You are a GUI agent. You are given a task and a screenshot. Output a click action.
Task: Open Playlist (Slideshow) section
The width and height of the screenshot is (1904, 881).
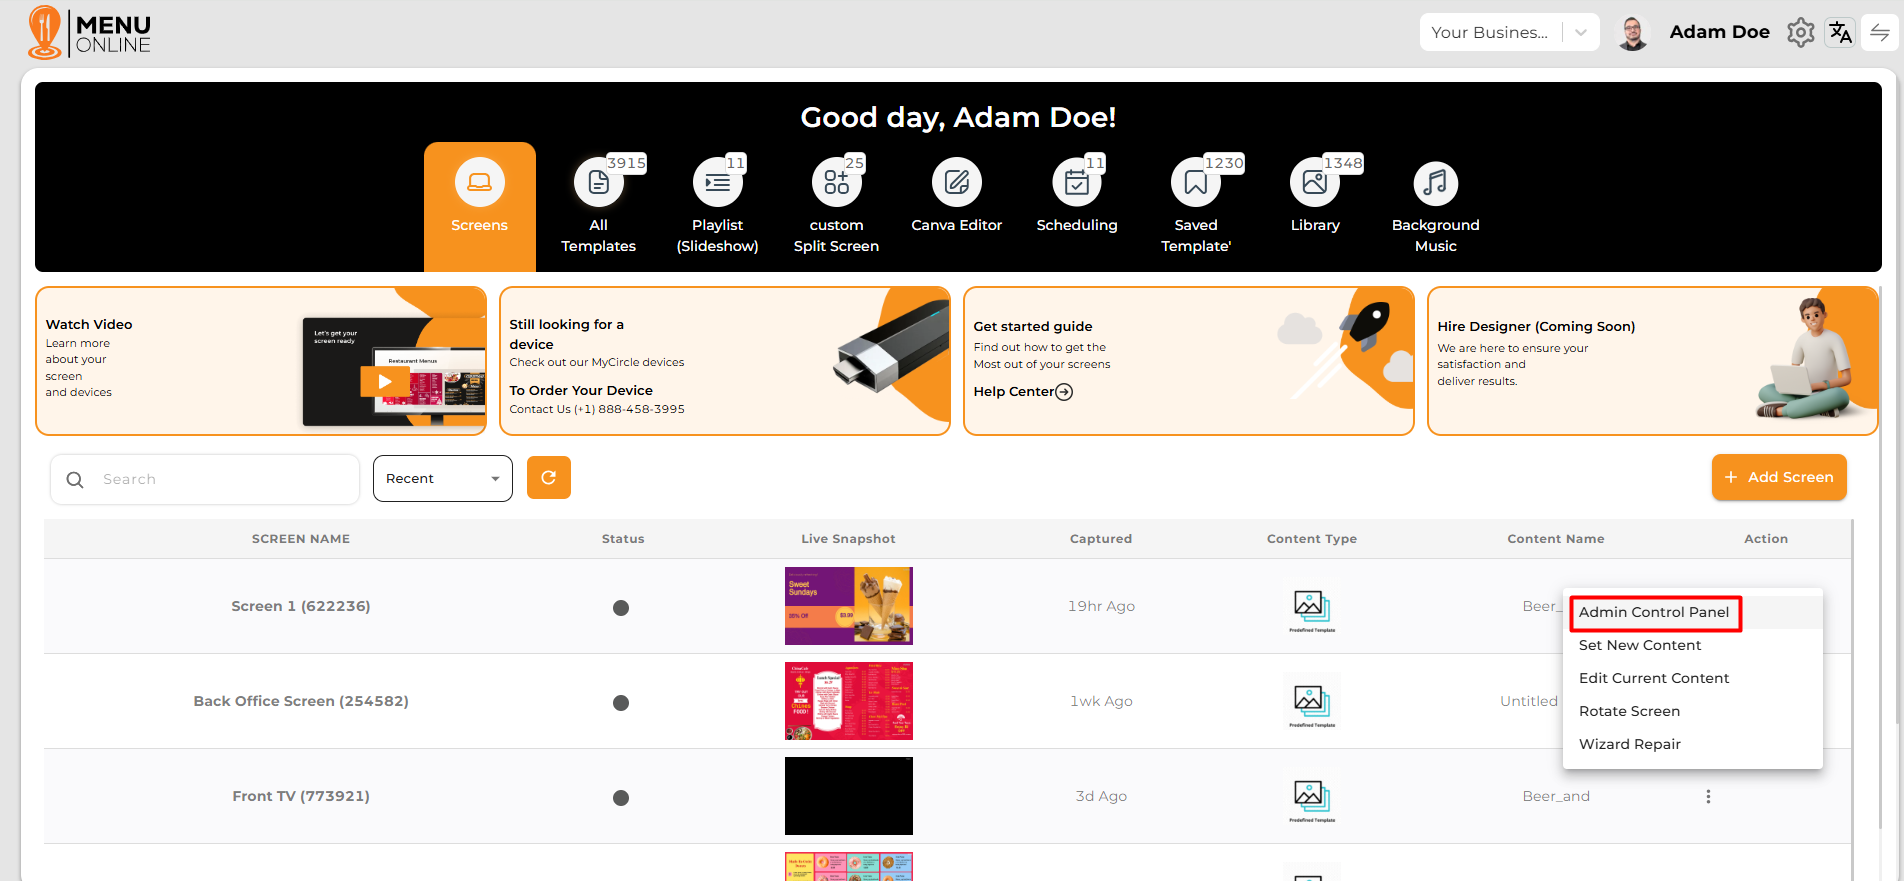pyautogui.click(x=717, y=183)
